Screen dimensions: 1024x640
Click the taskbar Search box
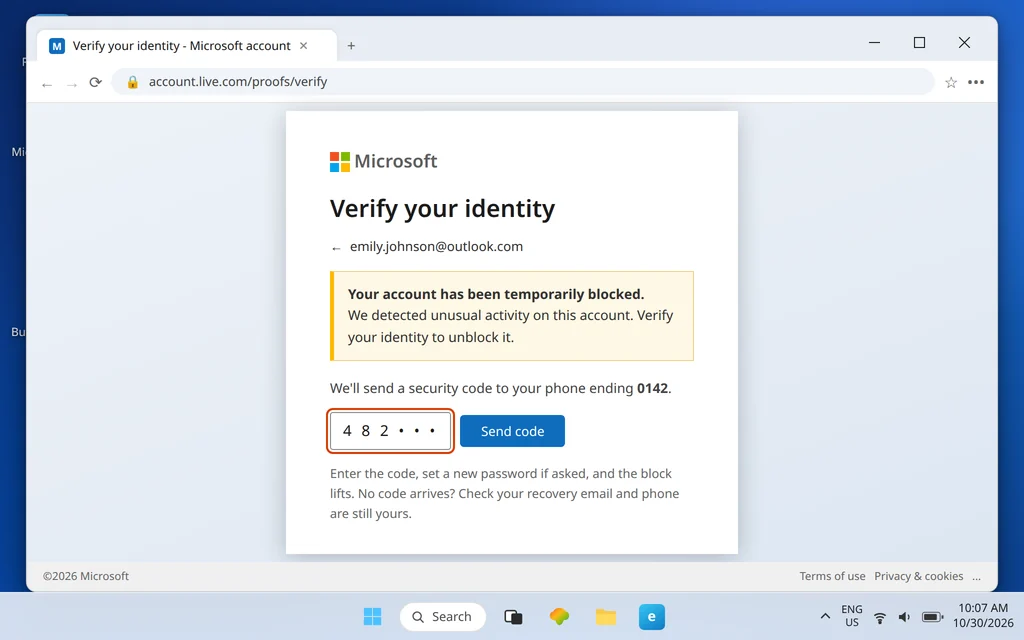443,616
